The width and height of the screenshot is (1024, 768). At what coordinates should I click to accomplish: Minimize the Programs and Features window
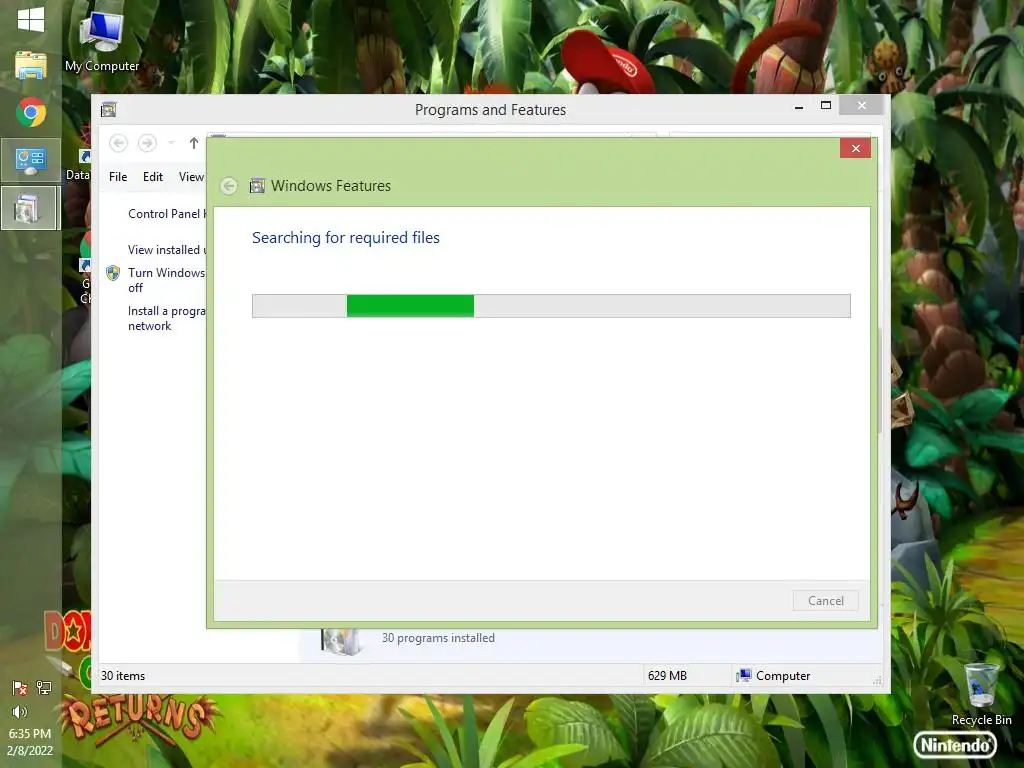click(x=799, y=106)
